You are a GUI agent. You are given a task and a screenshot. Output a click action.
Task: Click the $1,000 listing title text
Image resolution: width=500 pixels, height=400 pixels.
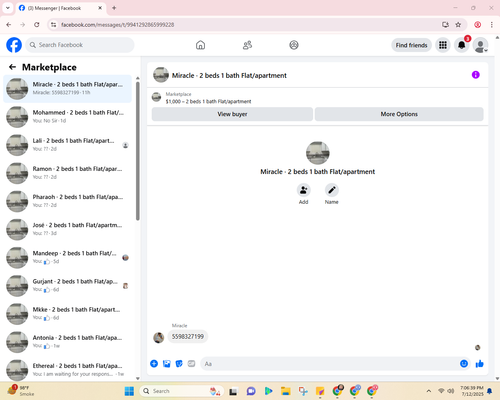tap(208, 101)
